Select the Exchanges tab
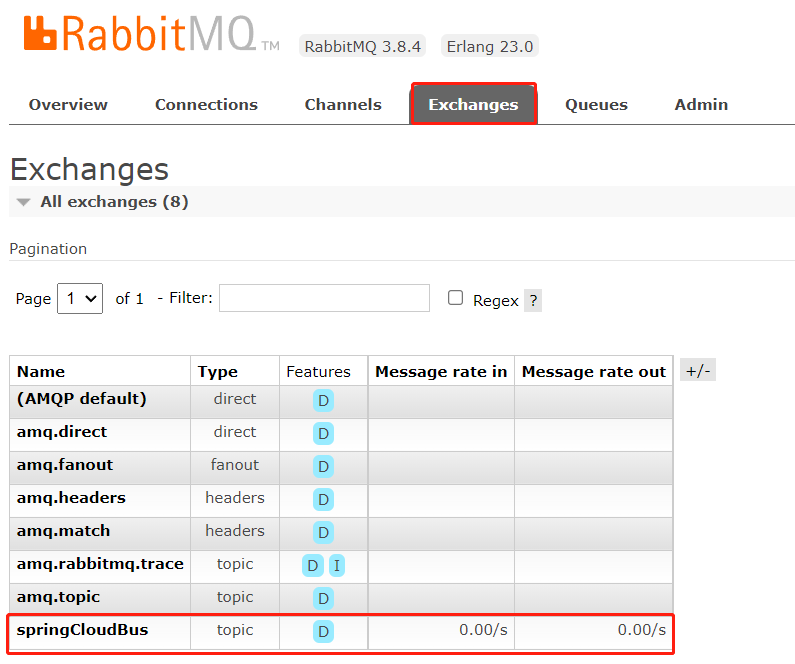The height and width of the screenshot is (664, 795). click(474, 104)
